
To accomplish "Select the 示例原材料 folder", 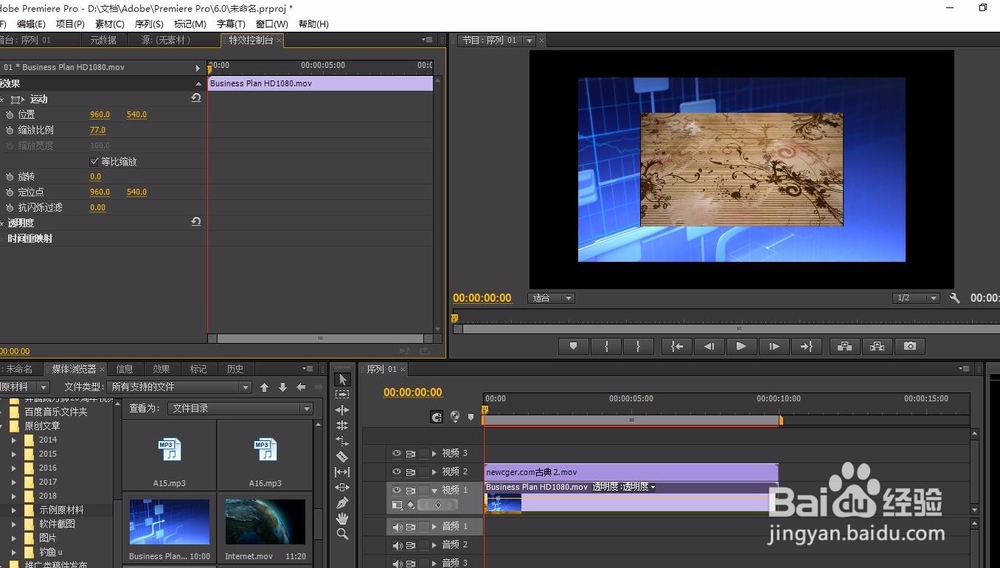I will pyautogui.click(x=61, y=510).
